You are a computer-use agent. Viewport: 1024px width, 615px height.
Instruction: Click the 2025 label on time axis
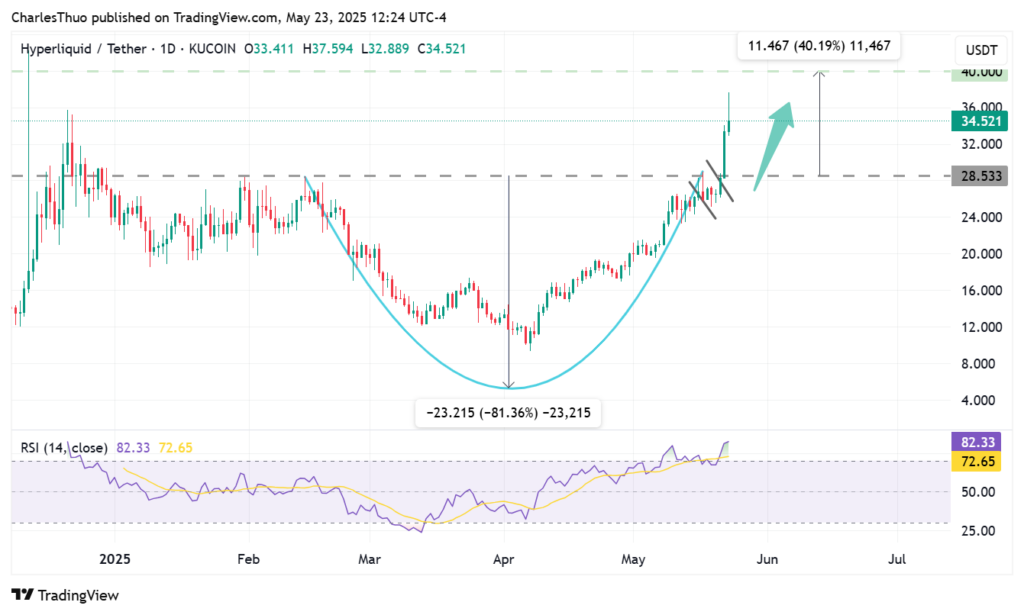[115, 558]
